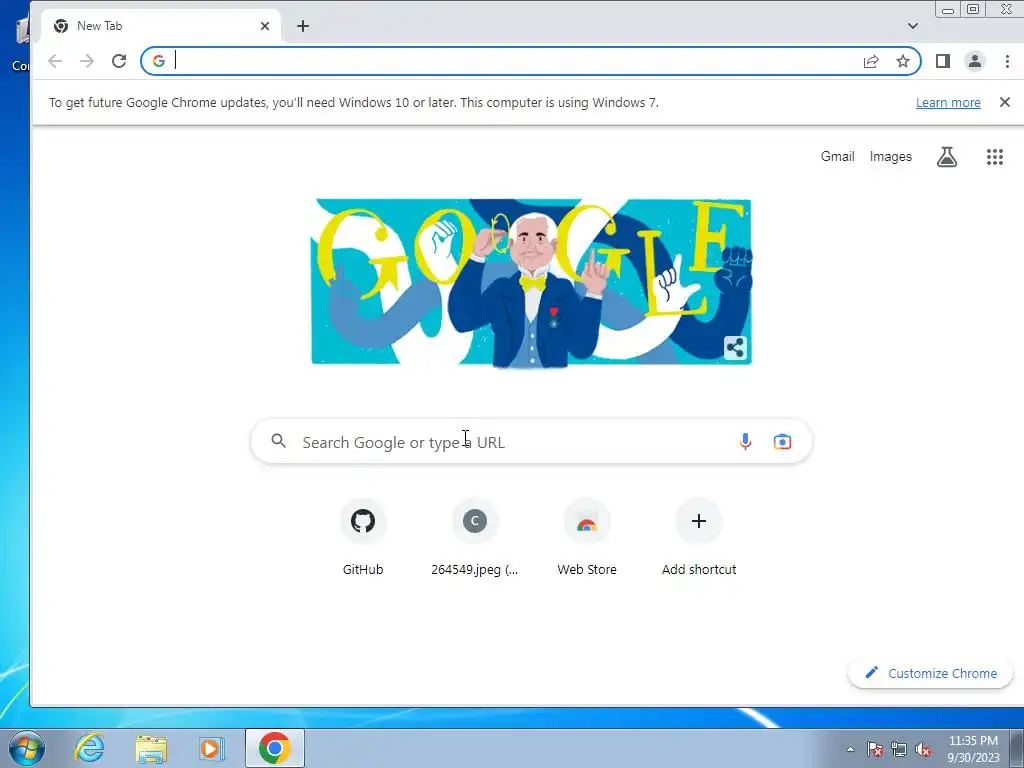Add a new shortcut tile

click(699, 537)
